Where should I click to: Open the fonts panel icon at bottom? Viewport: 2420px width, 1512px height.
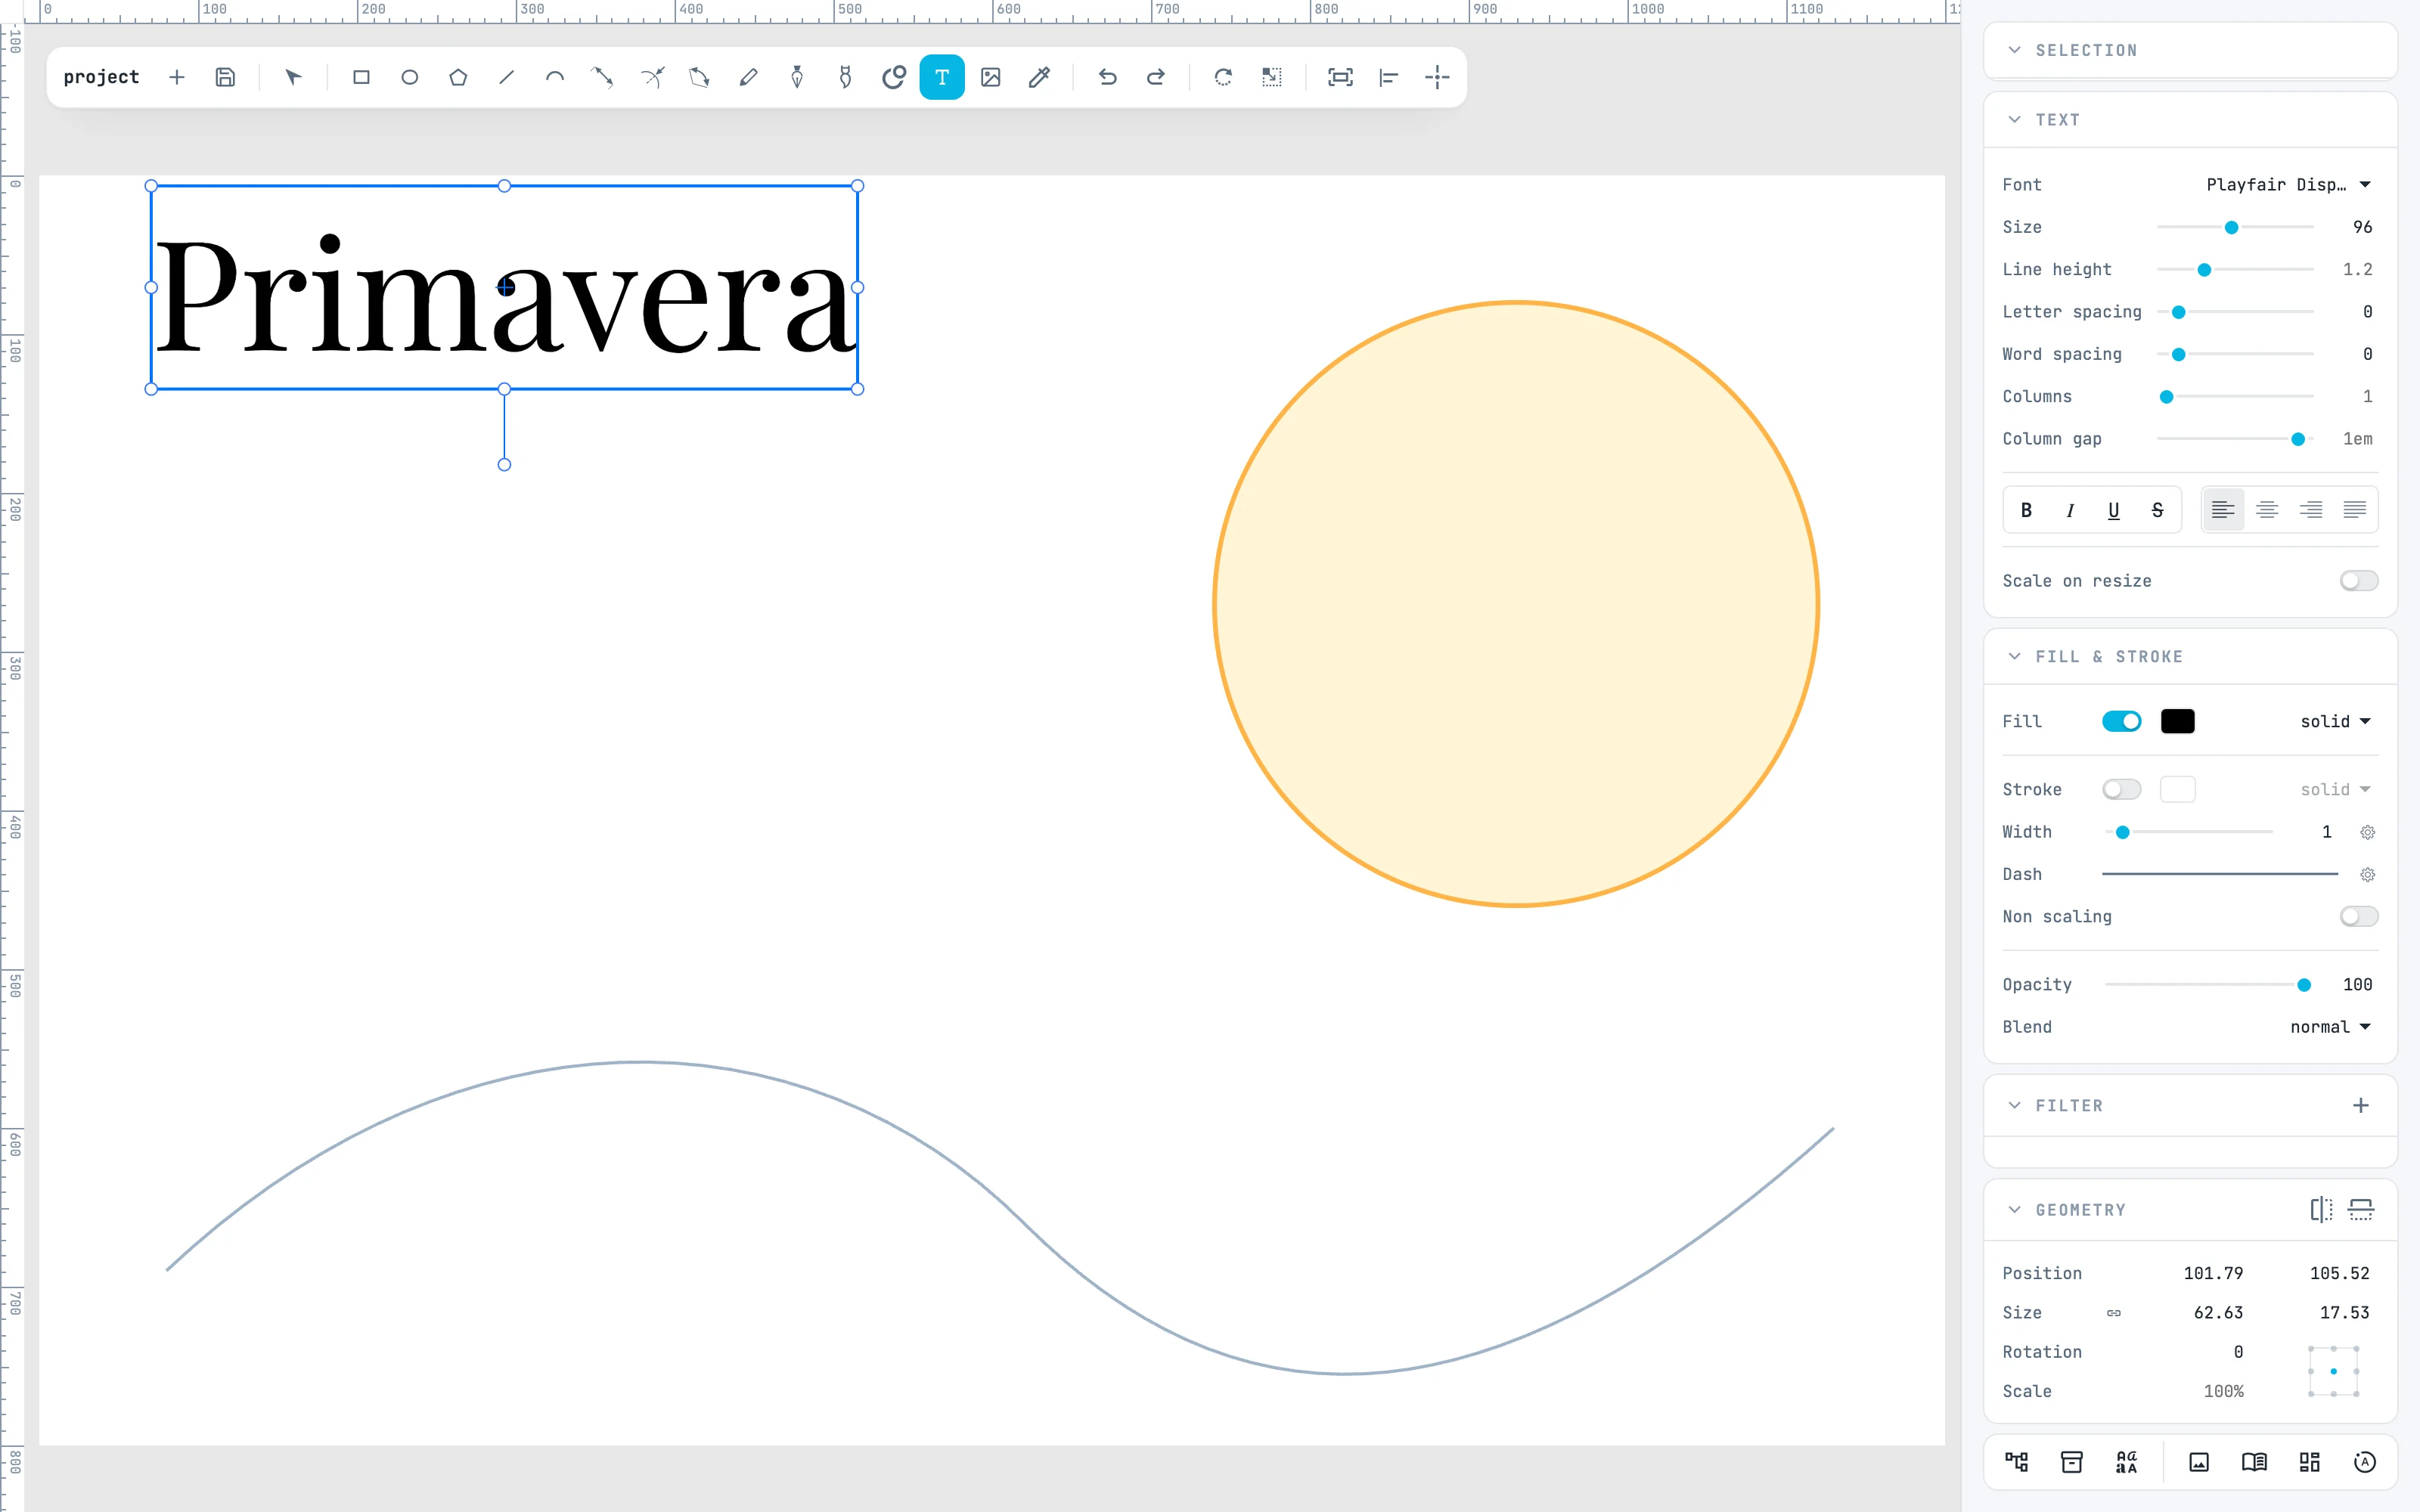click(x=2127, y=1462)
